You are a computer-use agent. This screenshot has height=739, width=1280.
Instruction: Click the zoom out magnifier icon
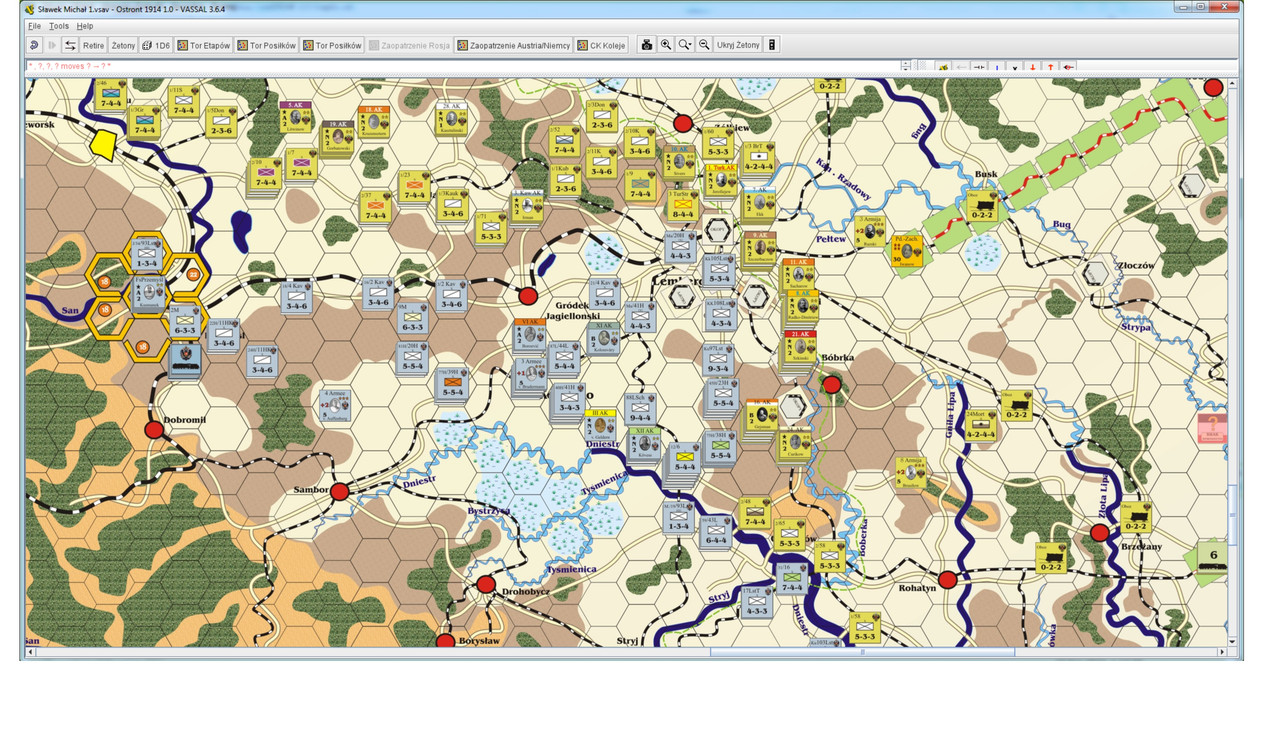coord(704,45)
